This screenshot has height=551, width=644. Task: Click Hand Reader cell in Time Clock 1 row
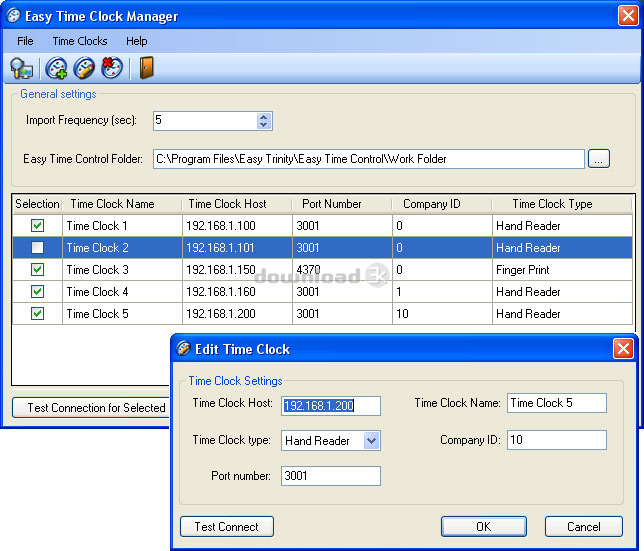(562, 225)
